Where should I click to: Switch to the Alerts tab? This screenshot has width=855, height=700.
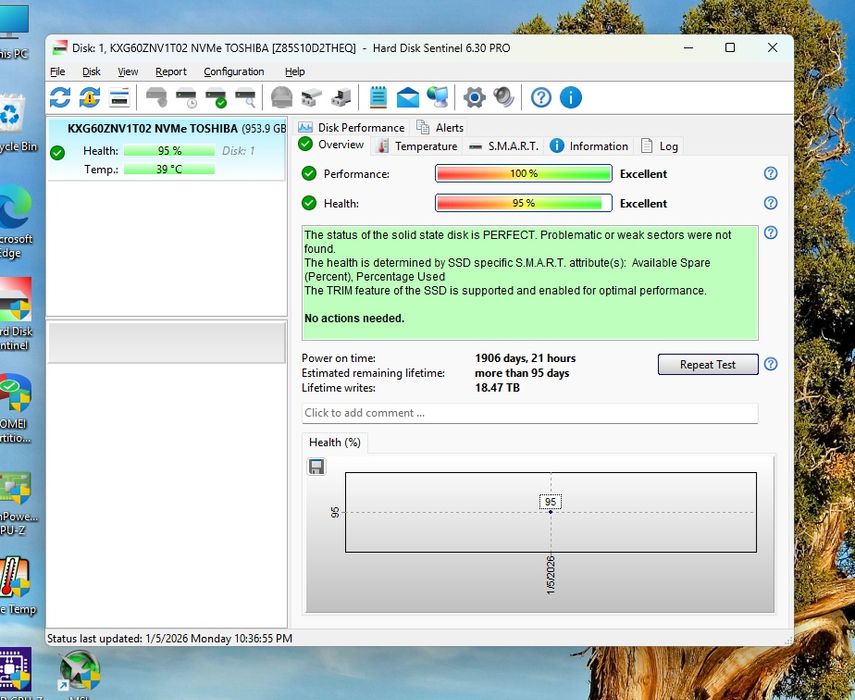(441, 128)
